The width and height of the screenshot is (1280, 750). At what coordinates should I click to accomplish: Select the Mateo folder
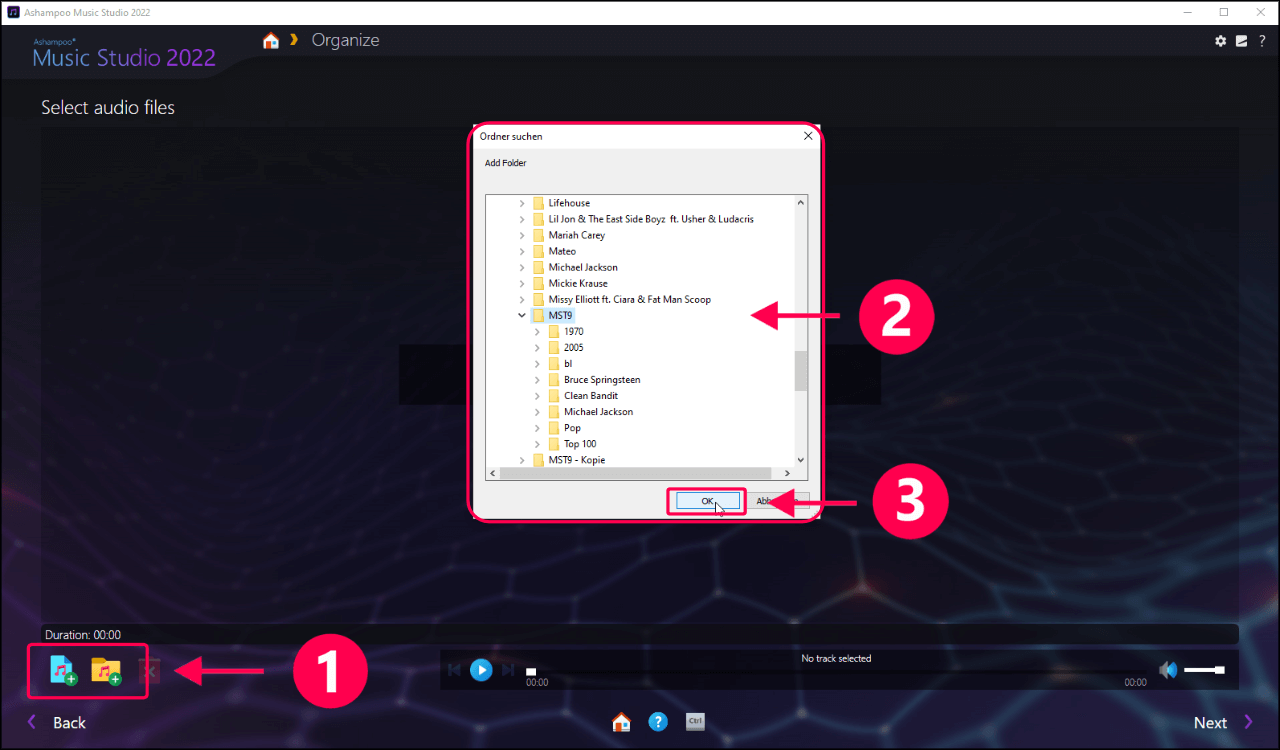pyautogui.click(x=562, y=251)
